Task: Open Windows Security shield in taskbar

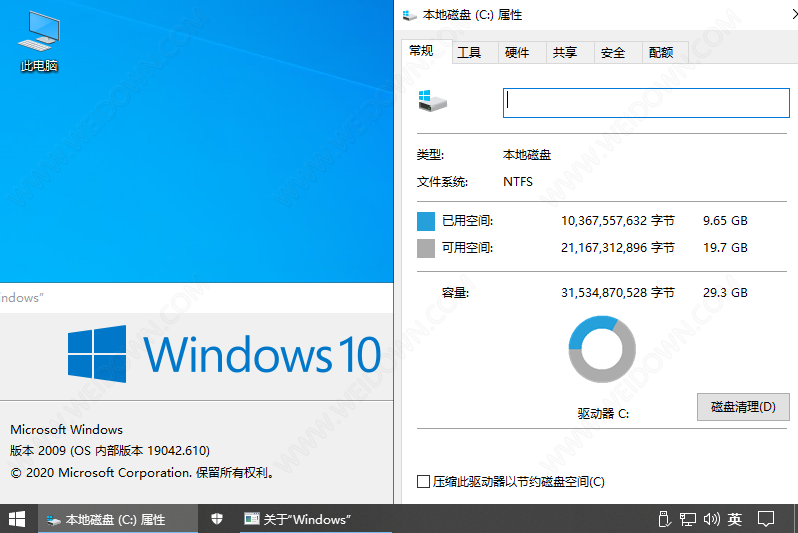Action: pos(216,519)
